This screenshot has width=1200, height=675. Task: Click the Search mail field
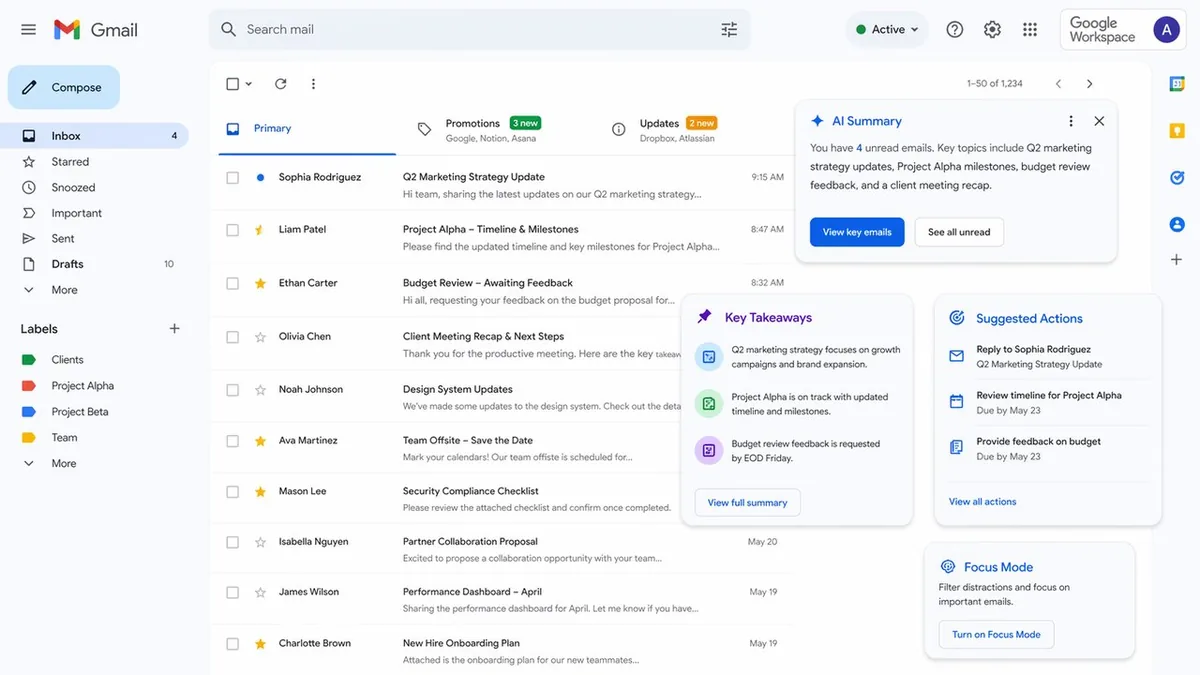click(x=470, y=30)
